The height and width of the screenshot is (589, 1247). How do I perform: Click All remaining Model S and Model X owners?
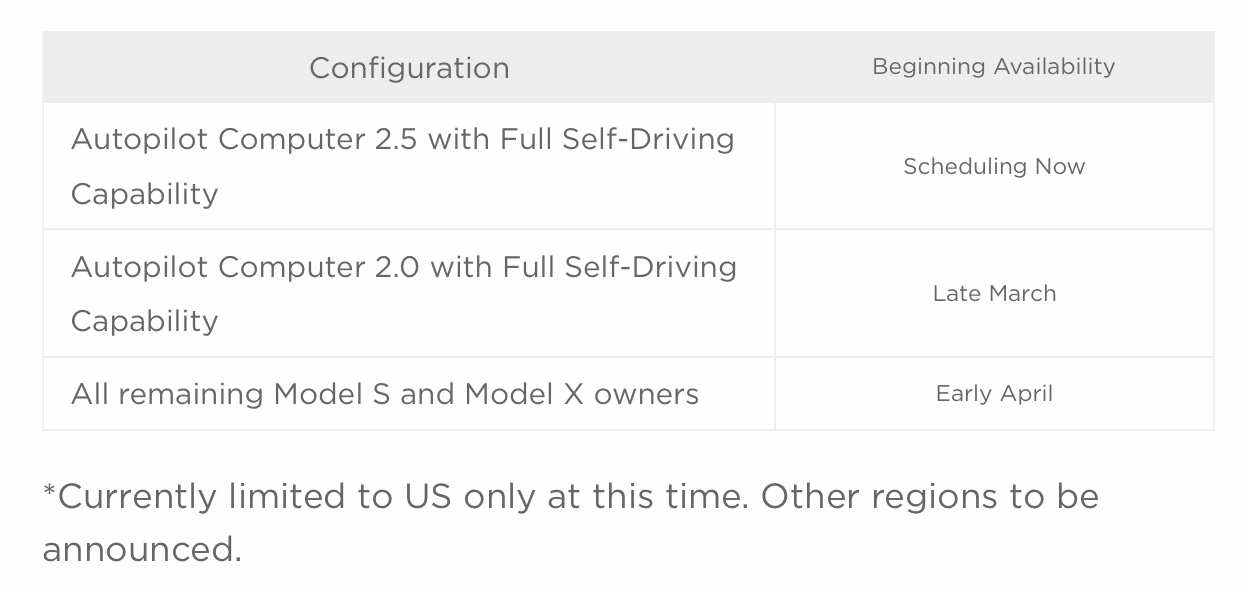(x=385, y=394)
